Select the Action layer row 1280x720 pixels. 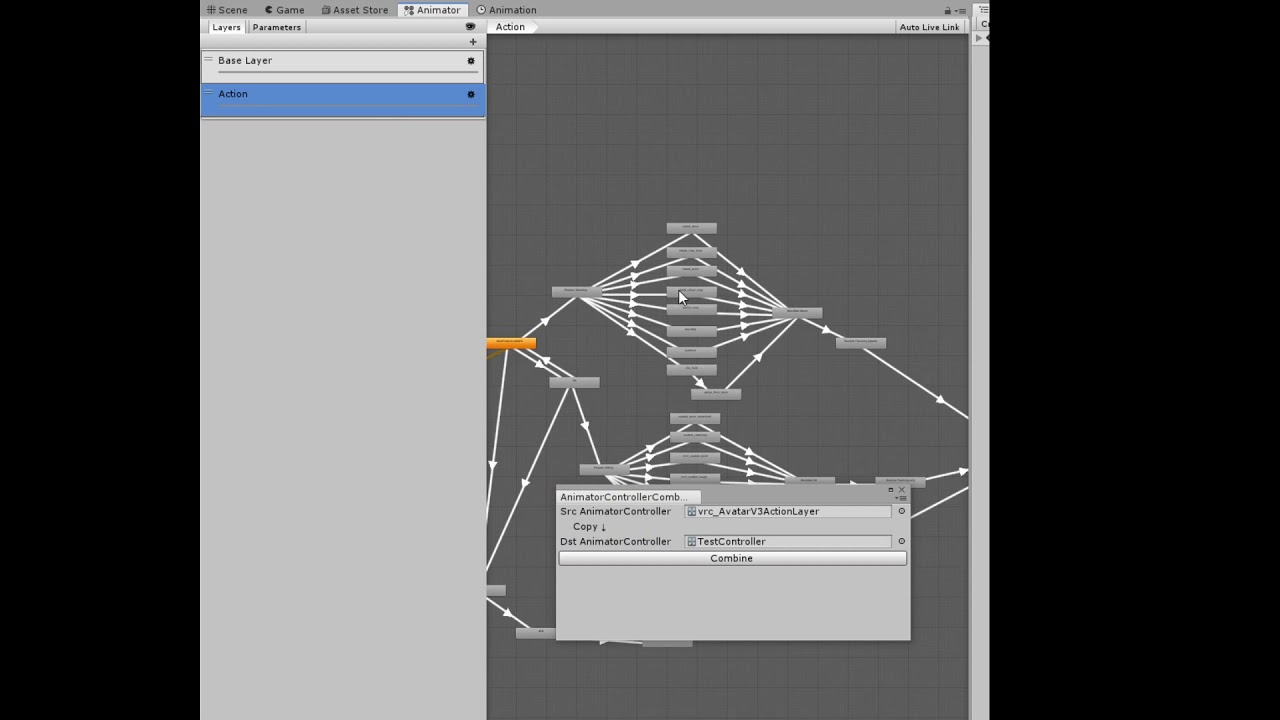[343, 100]
